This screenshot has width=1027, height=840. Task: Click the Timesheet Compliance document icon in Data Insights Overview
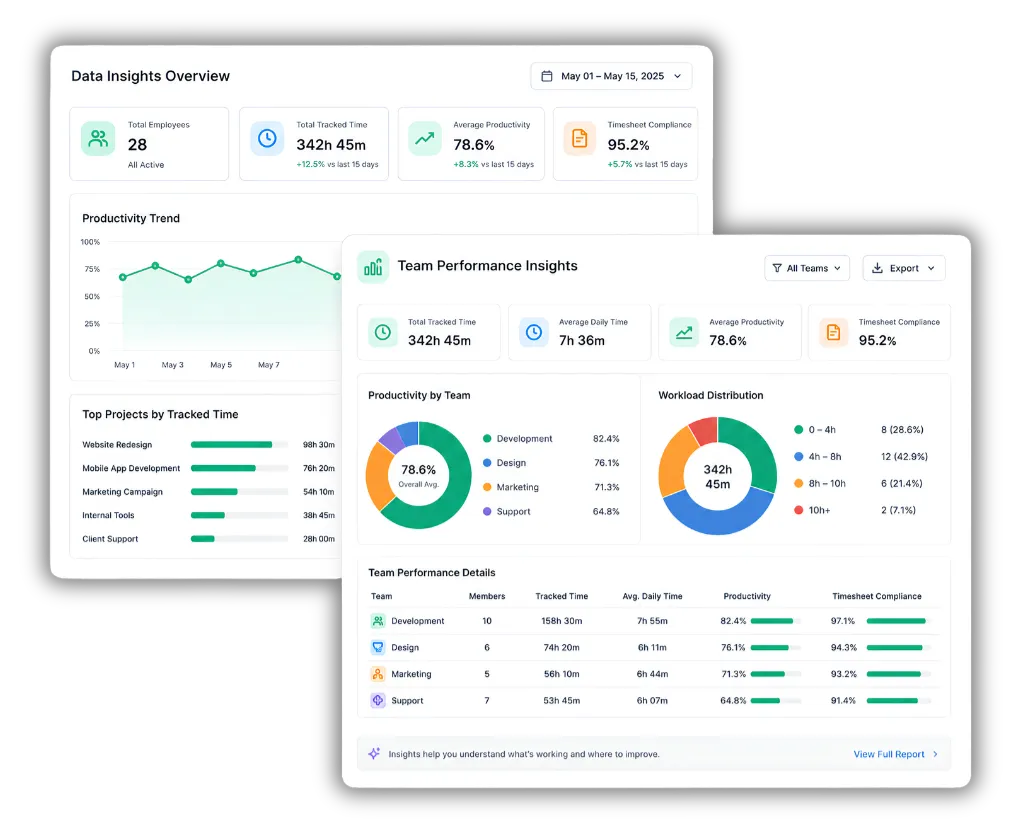580,138
